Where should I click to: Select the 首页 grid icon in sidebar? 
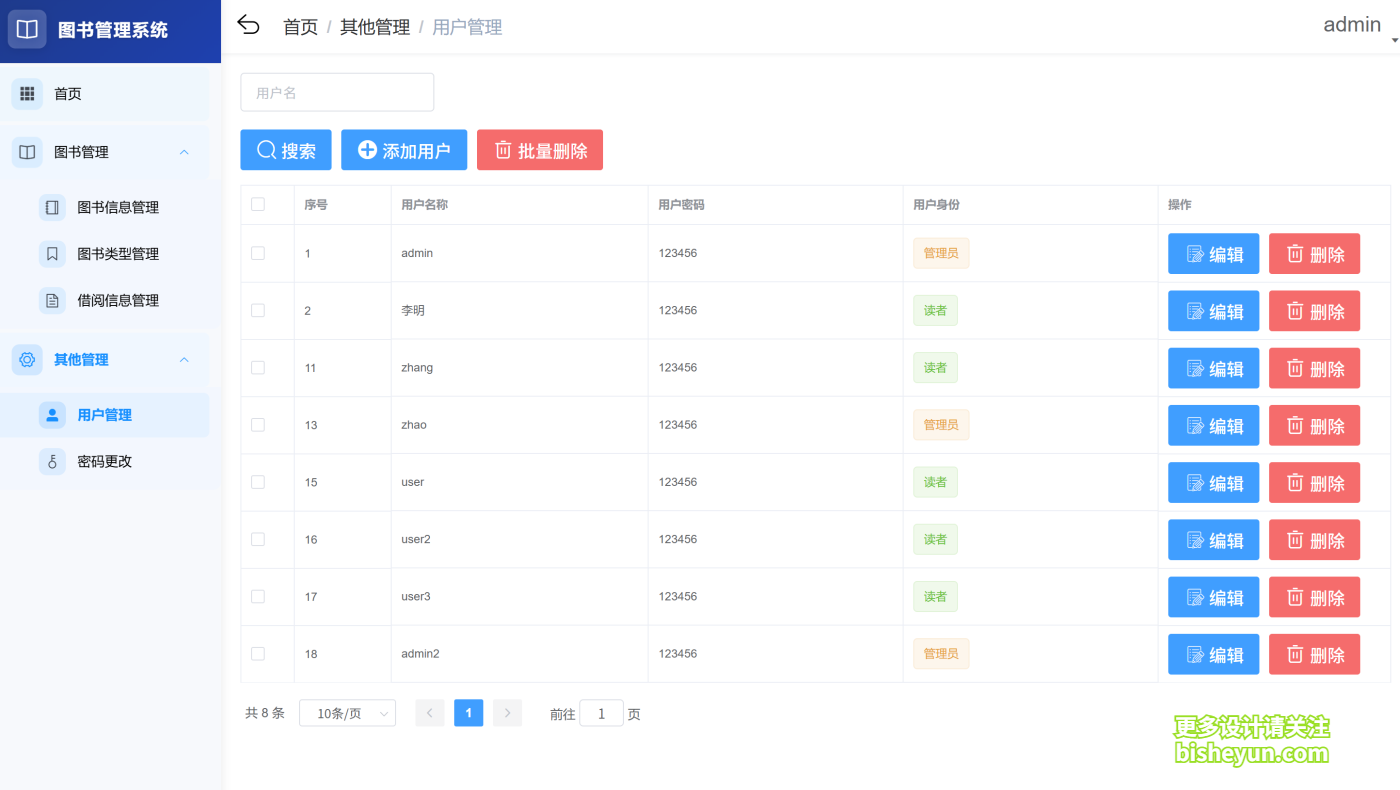click(27, 93)
